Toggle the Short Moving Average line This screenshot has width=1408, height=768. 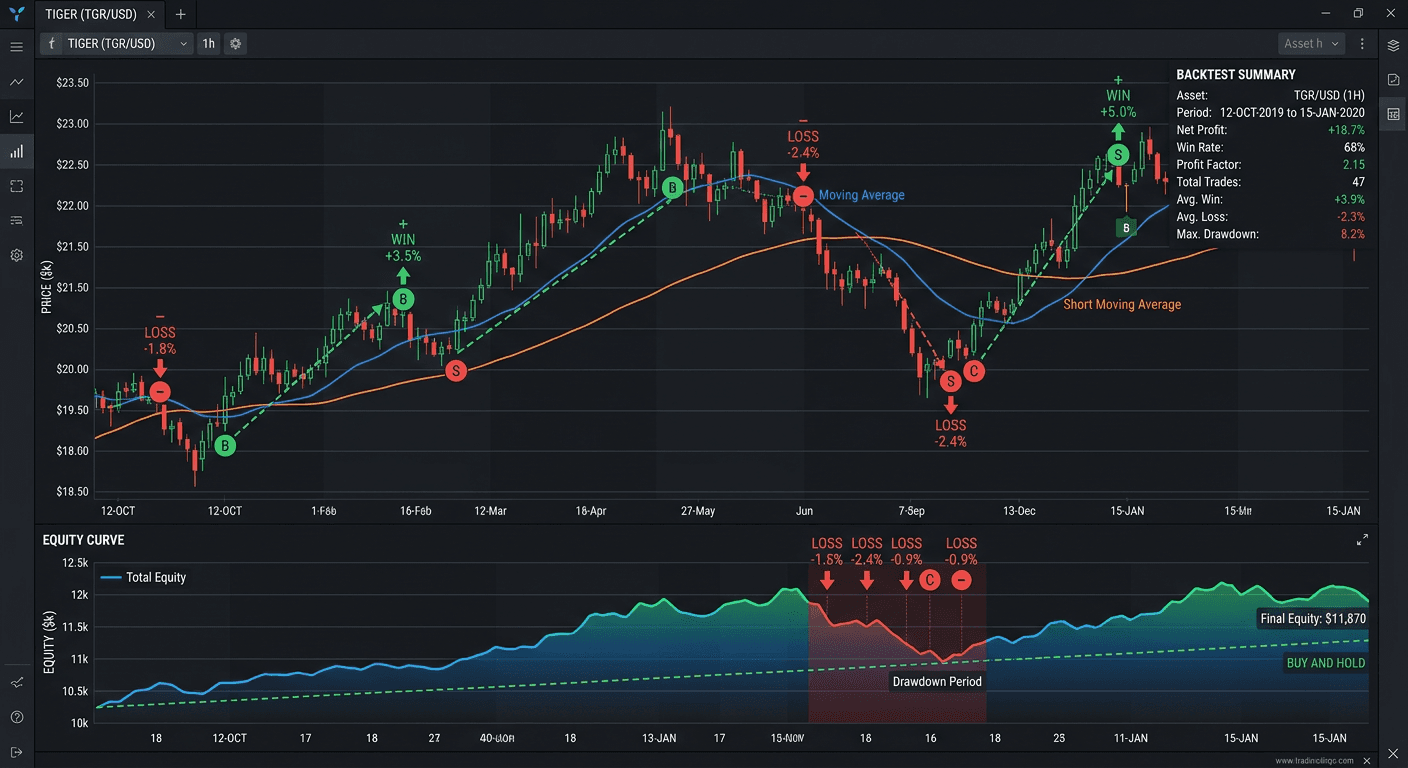1122,304
